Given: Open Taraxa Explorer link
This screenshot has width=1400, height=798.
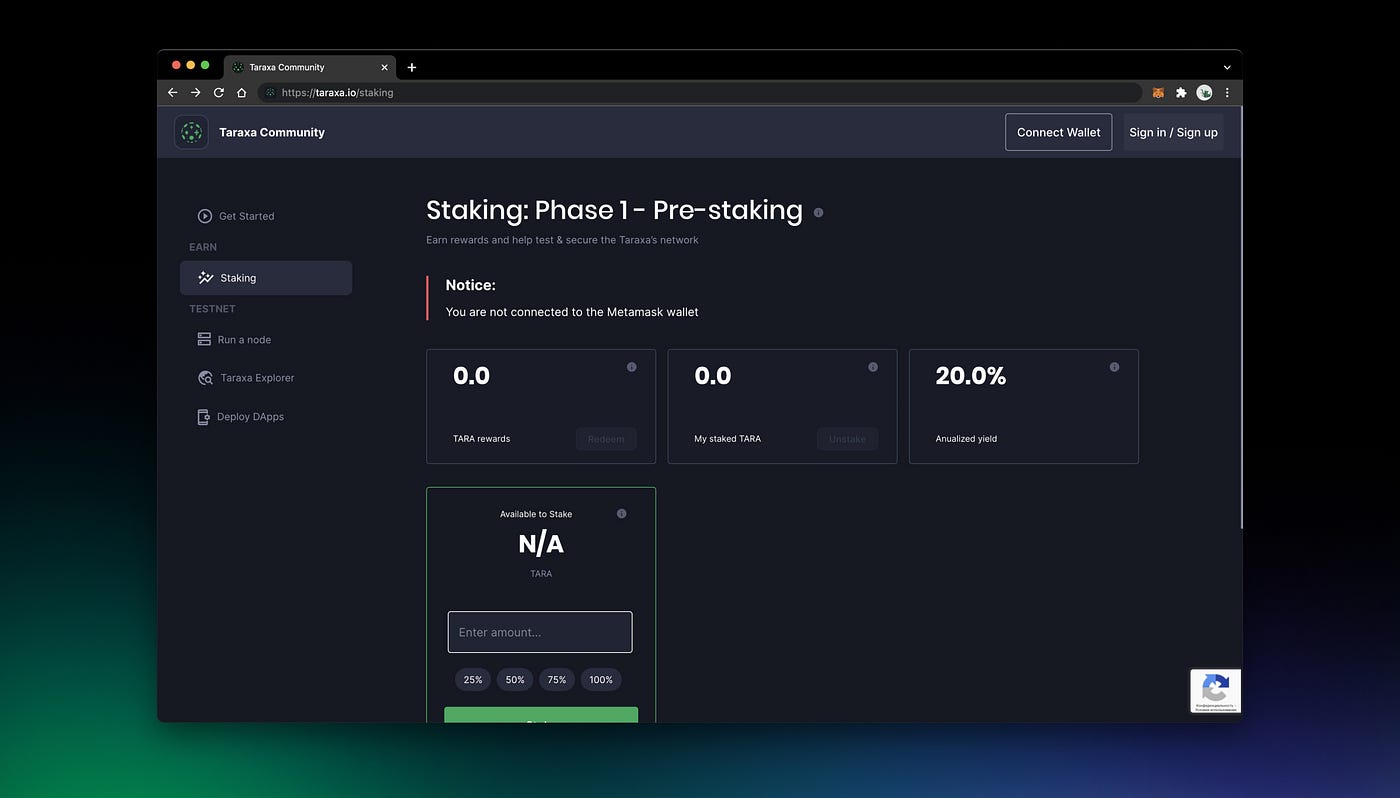Looking at the screenshot, I should 246,378.
